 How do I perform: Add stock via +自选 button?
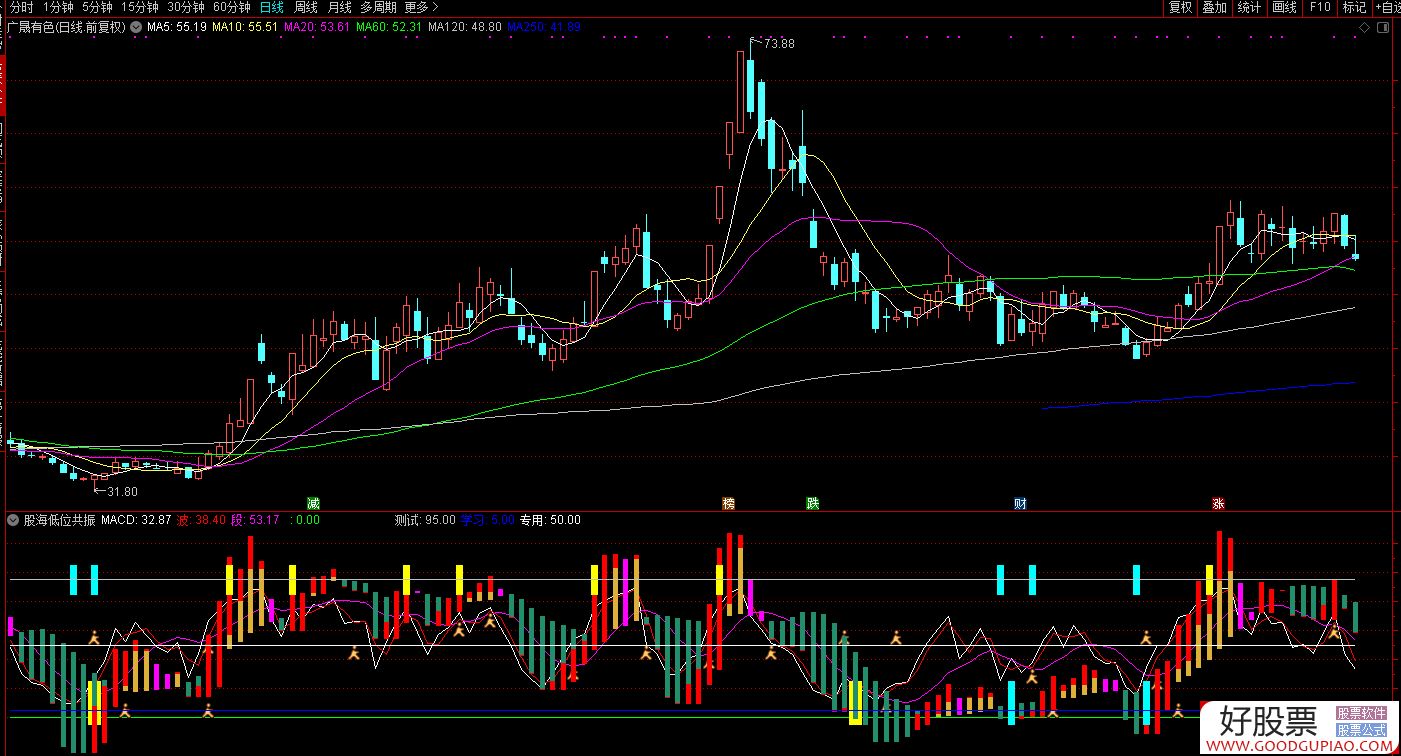(1387, 7)
